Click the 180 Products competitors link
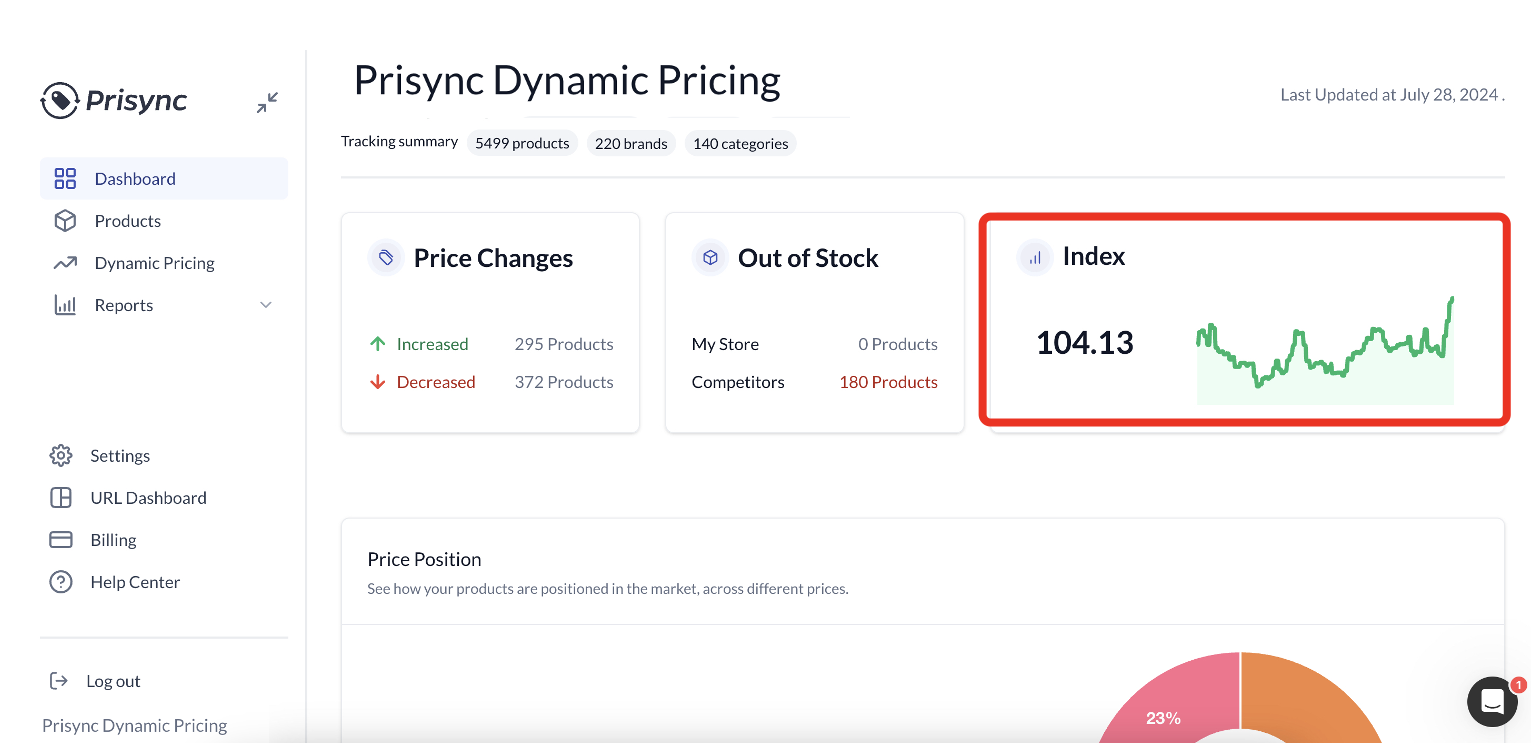Image resolution: width=1538 pixels, height=743 pixels. [x=888, y=382]
